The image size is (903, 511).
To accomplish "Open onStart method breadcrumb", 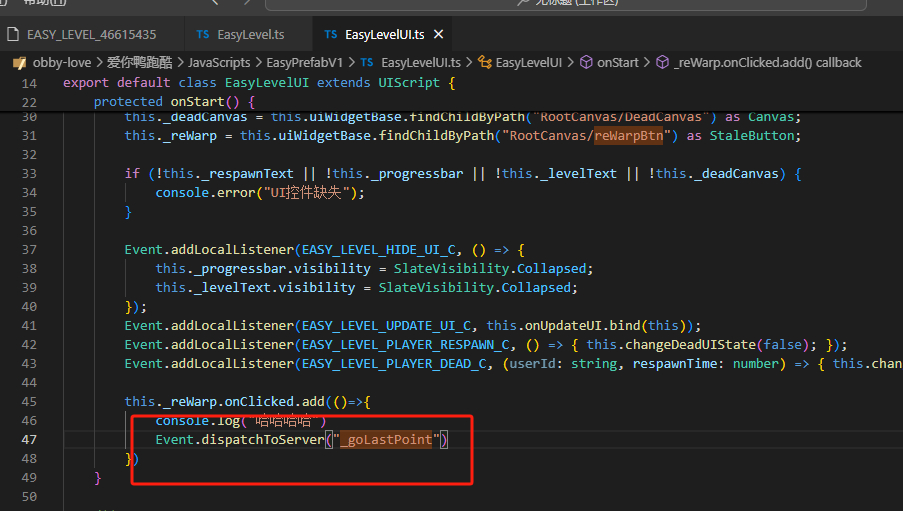I will point(617,62).
